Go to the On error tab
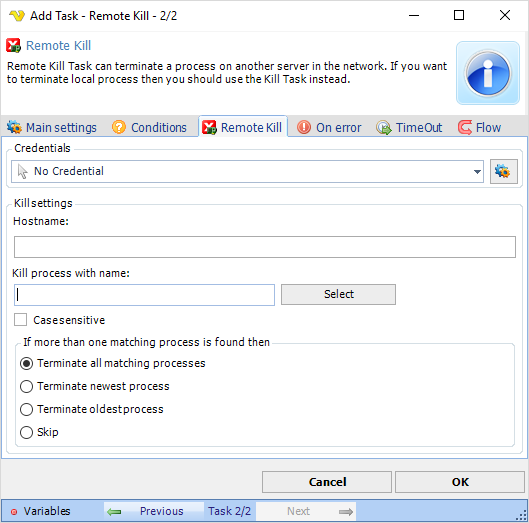529x523 pixels. coord(329,128)
